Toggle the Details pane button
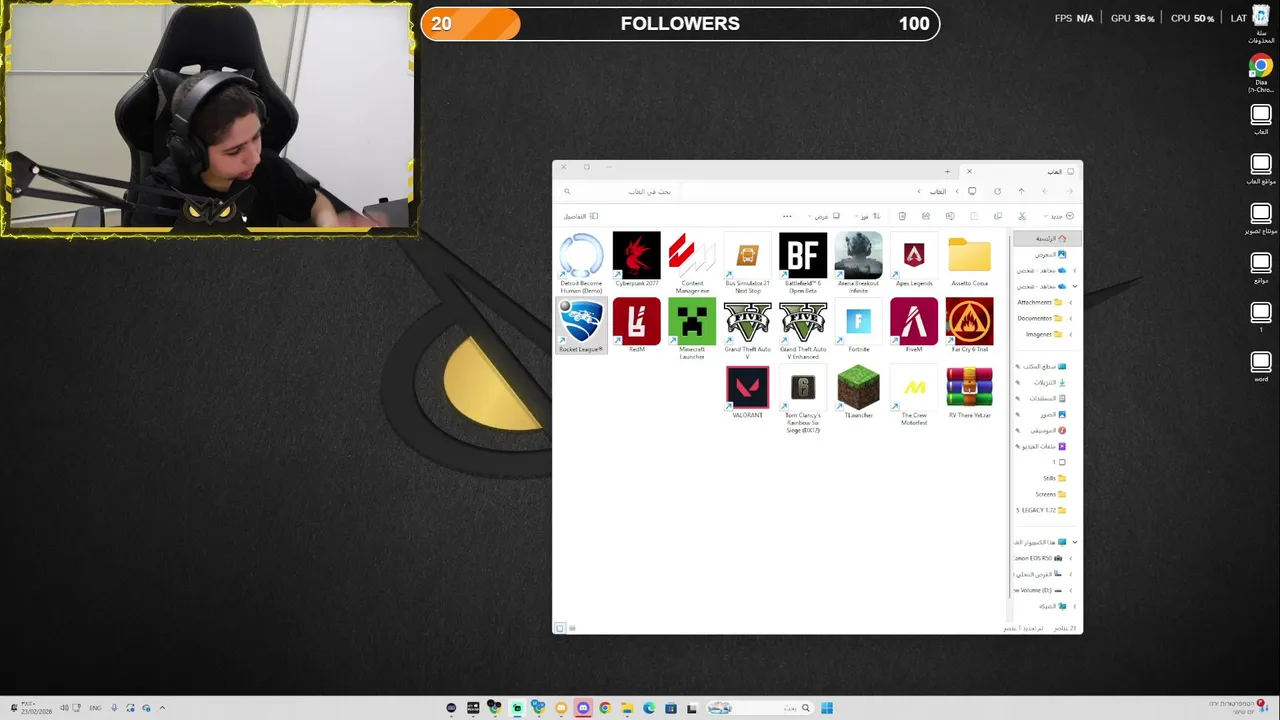Screen dimensions: 1280x720 pyautogui.click(x=581, y=216)
